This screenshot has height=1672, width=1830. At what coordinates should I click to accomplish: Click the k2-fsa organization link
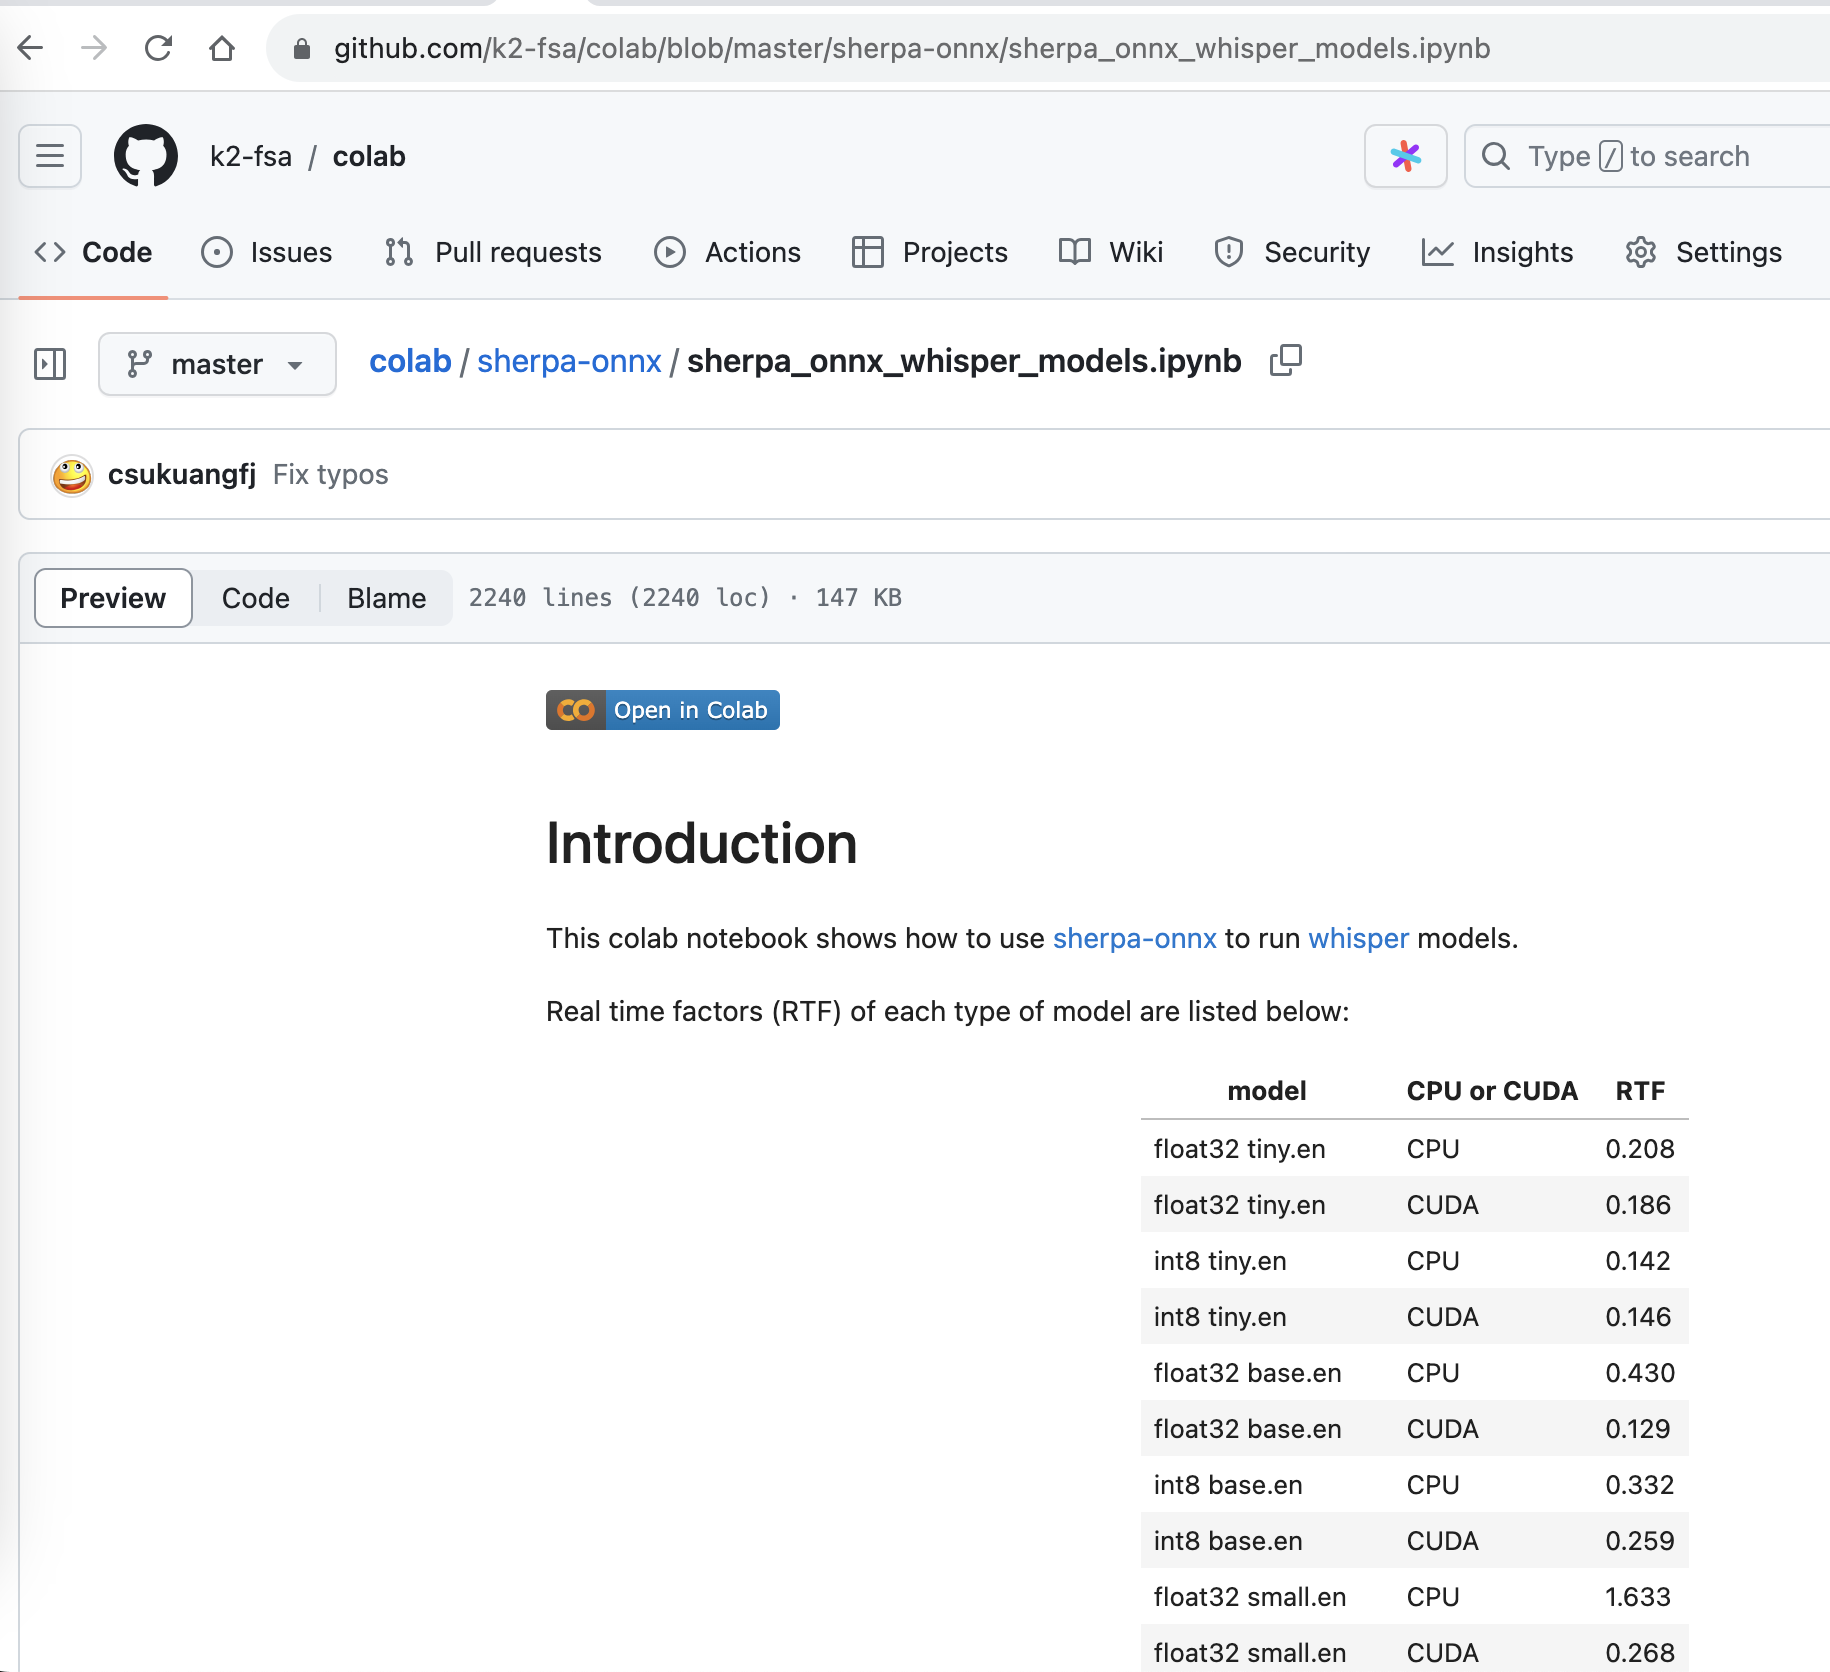point(251,156)
